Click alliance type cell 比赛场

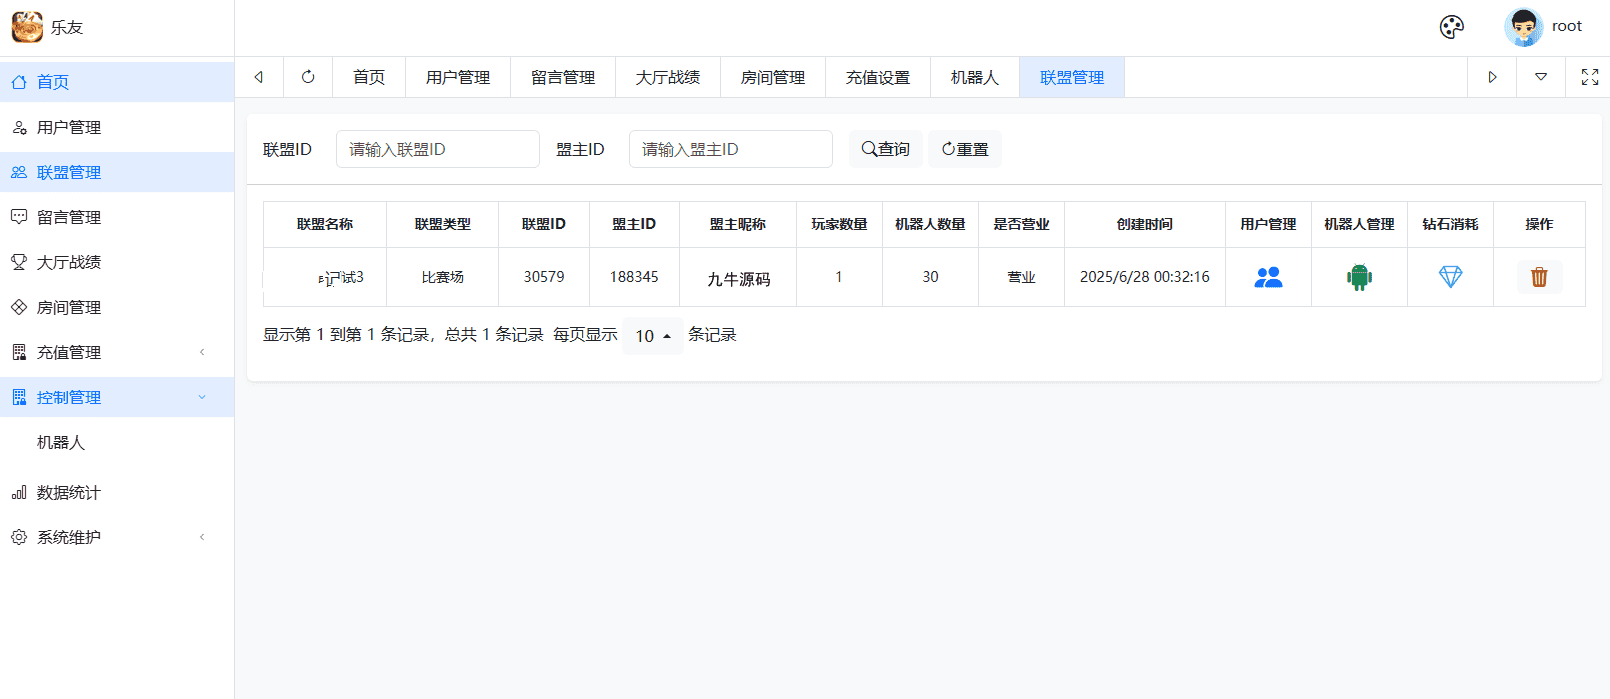point(443,277)
